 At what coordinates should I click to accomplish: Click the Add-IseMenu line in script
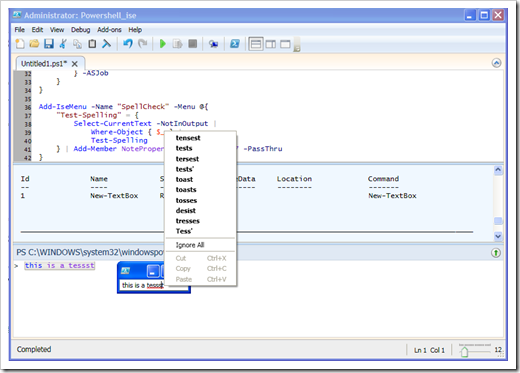coord(123,107)
